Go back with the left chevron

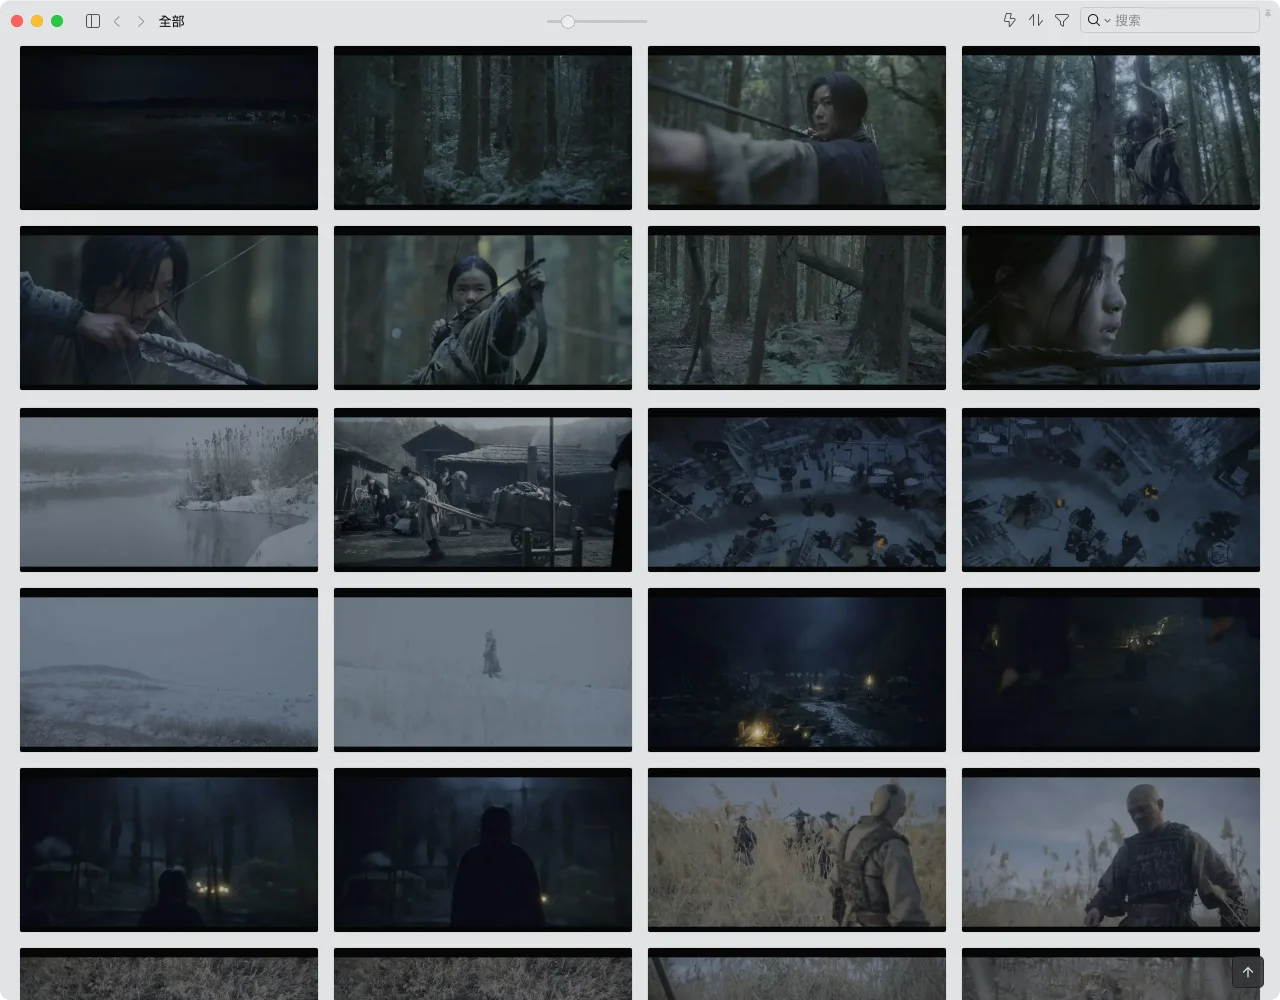pos(117,21)
